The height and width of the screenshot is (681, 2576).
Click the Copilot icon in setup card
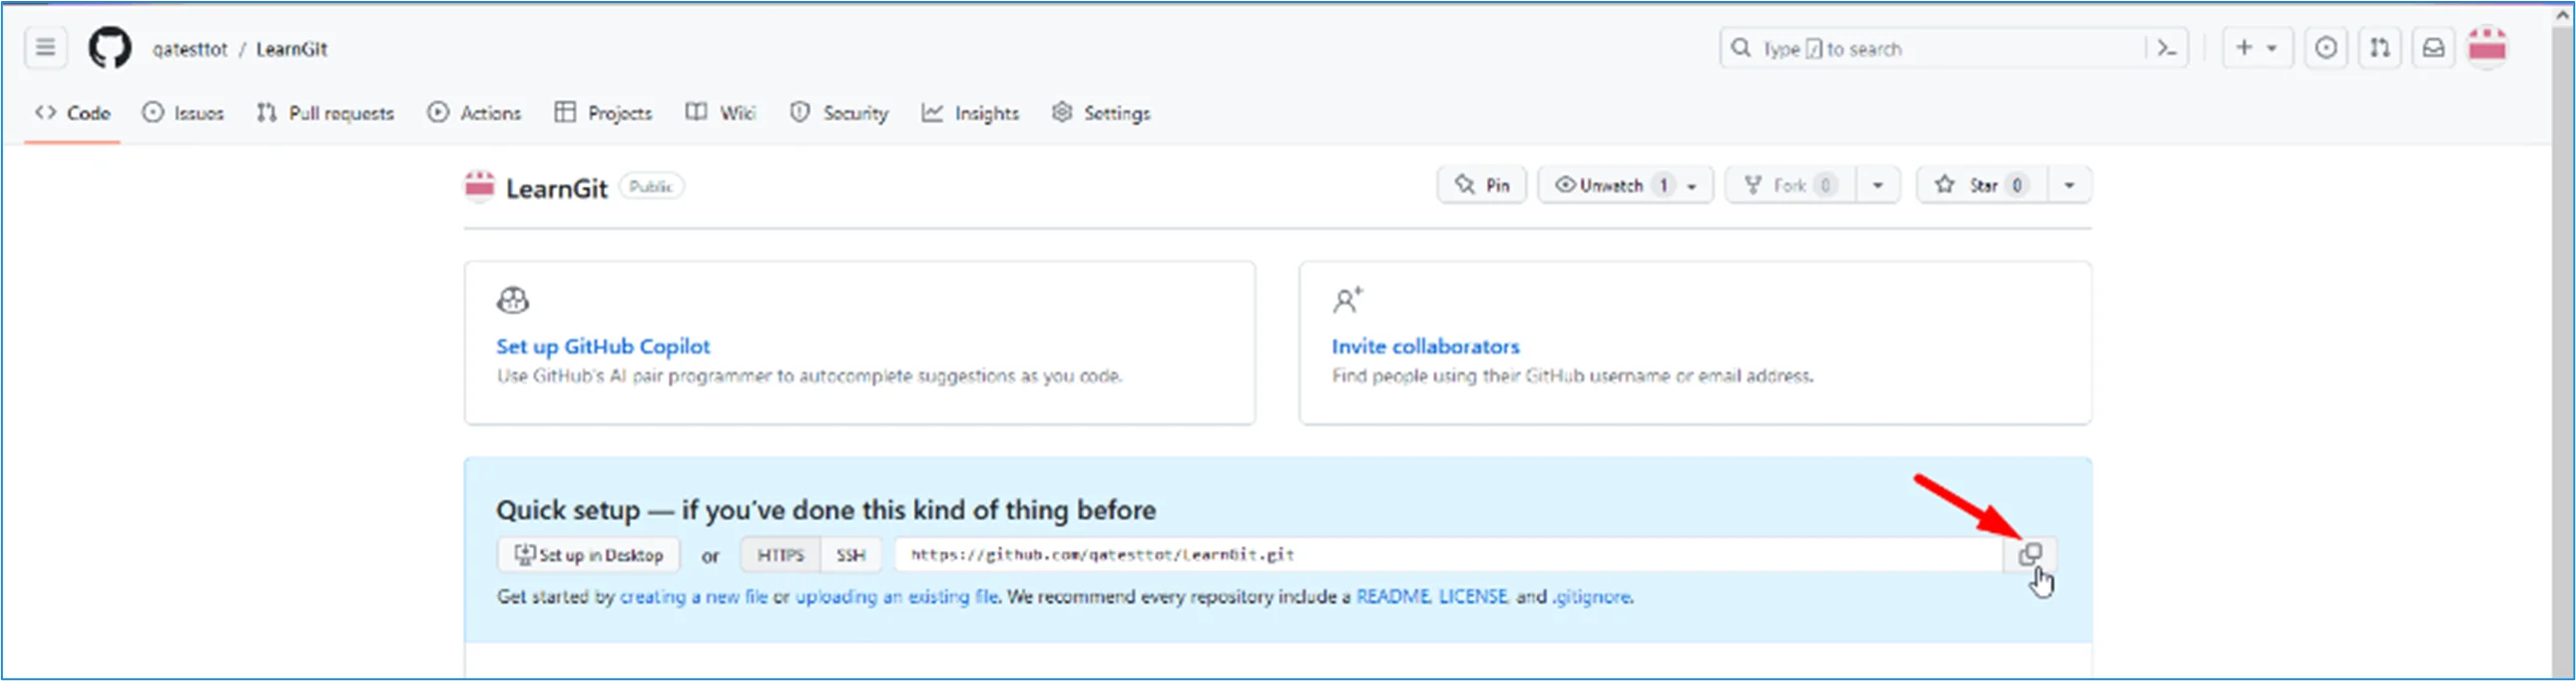coord(513,300)
